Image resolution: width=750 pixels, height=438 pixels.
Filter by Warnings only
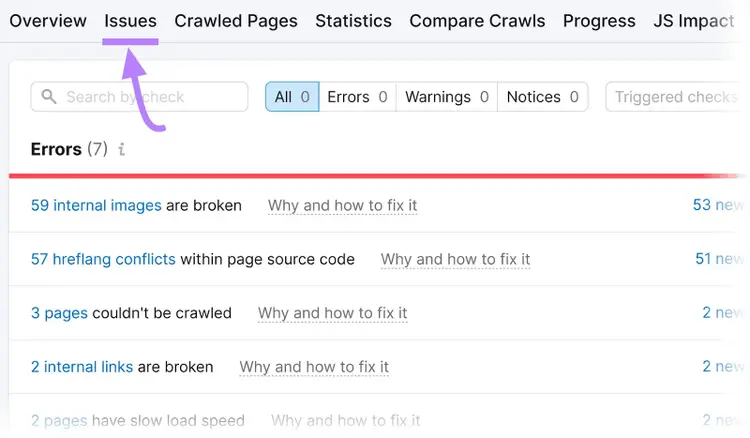(x=447, y=97)
